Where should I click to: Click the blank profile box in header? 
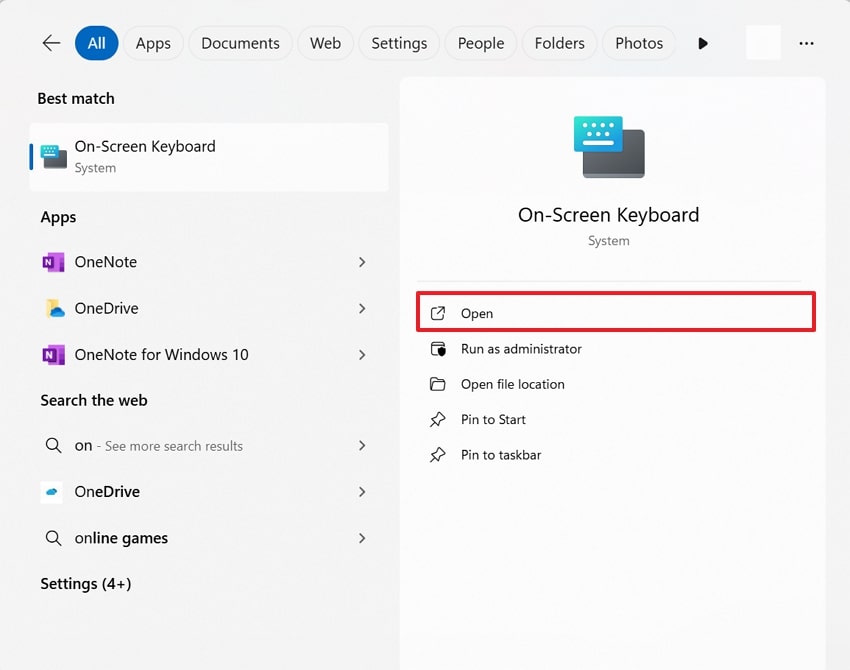coord(763,42)
